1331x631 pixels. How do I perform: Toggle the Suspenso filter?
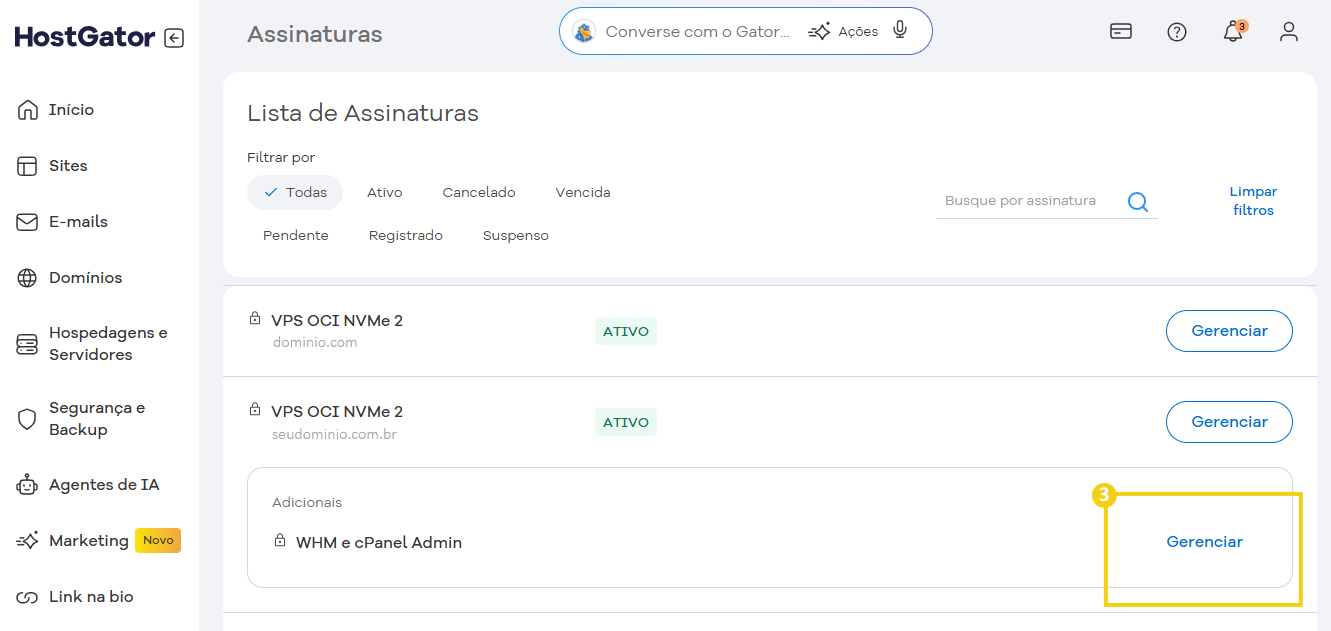click(x=515, y=235)
